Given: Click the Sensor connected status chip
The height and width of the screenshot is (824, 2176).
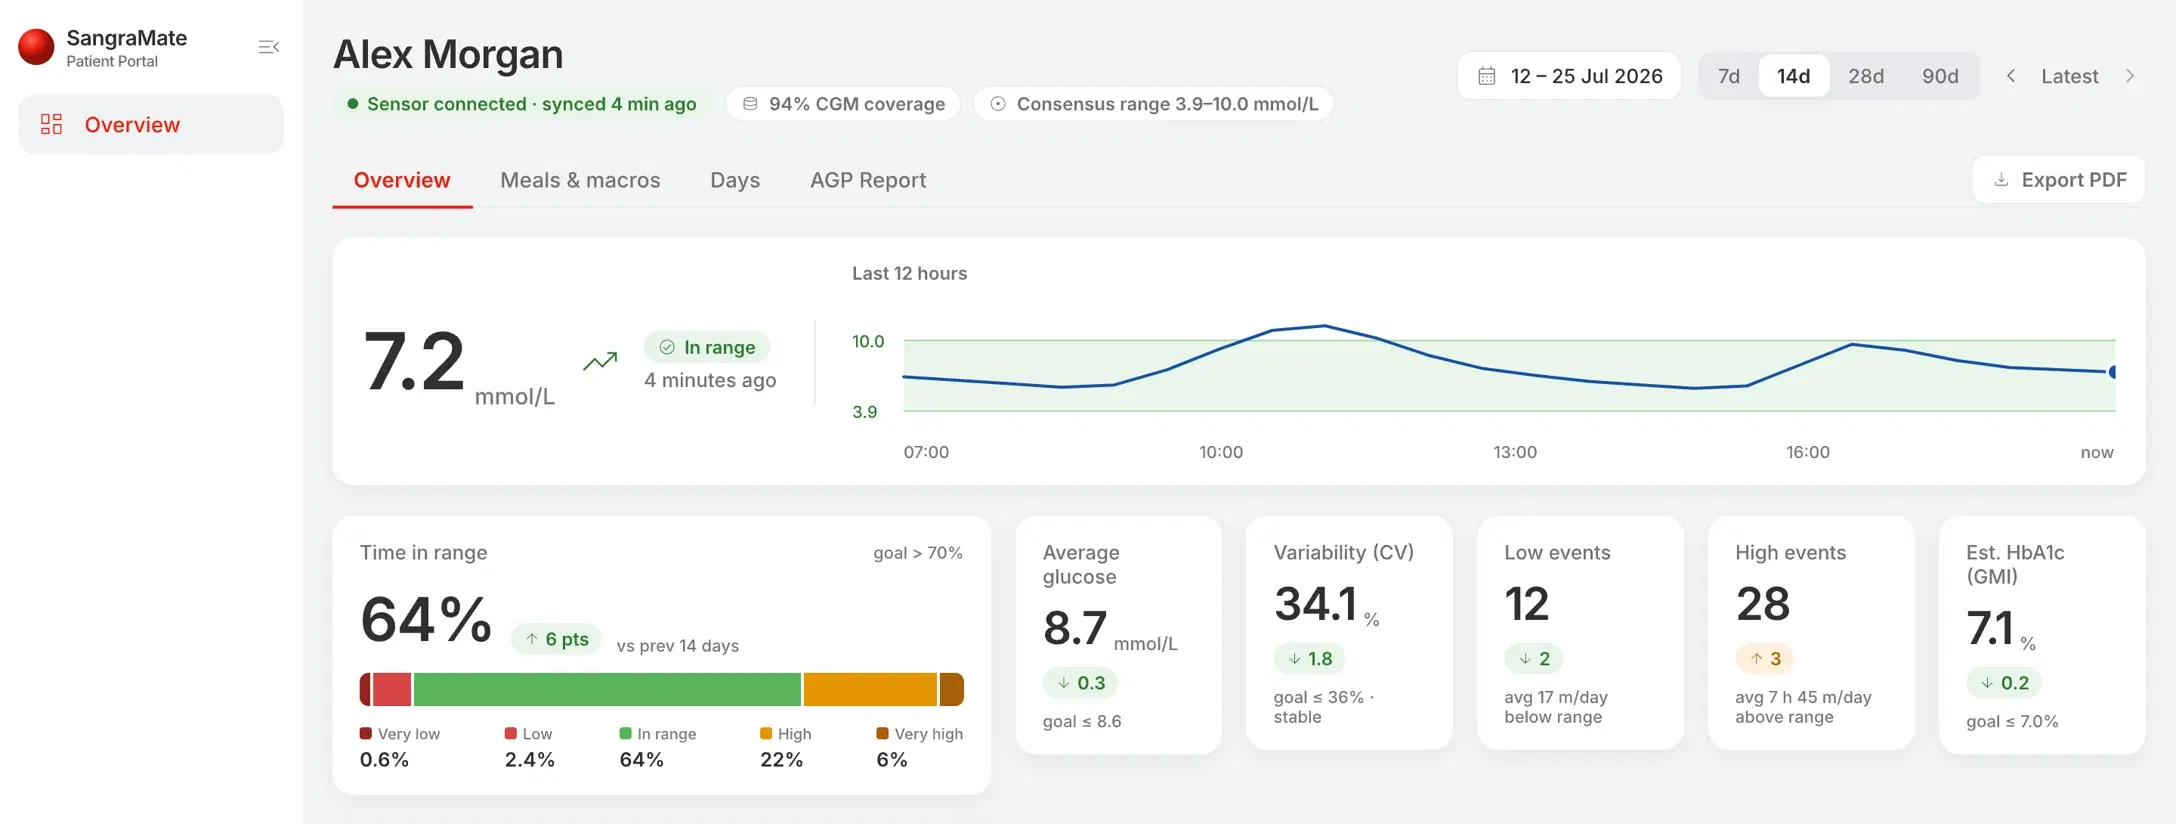Looking at the screenshot, I should (x=522, y=104).
